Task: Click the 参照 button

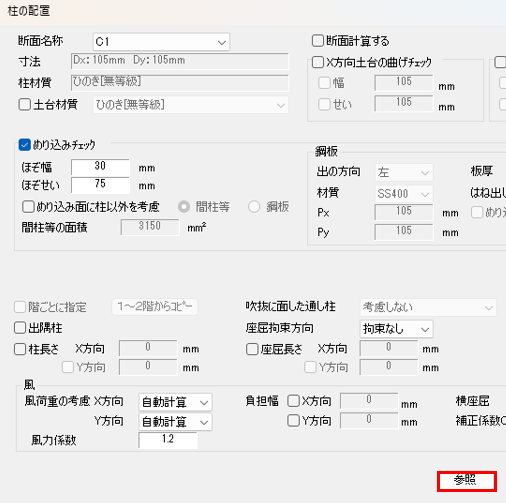Action: pyautogui.click(x=467, y=481)
